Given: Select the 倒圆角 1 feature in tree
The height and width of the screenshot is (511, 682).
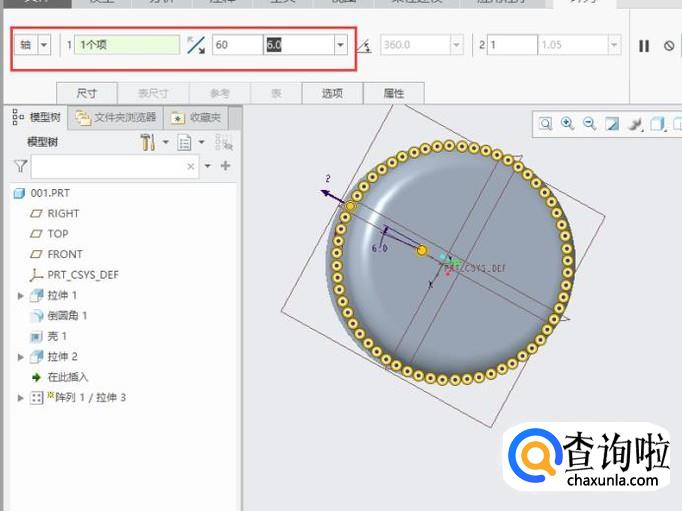Looking at the screenshot, I should [x=67, y=316].
